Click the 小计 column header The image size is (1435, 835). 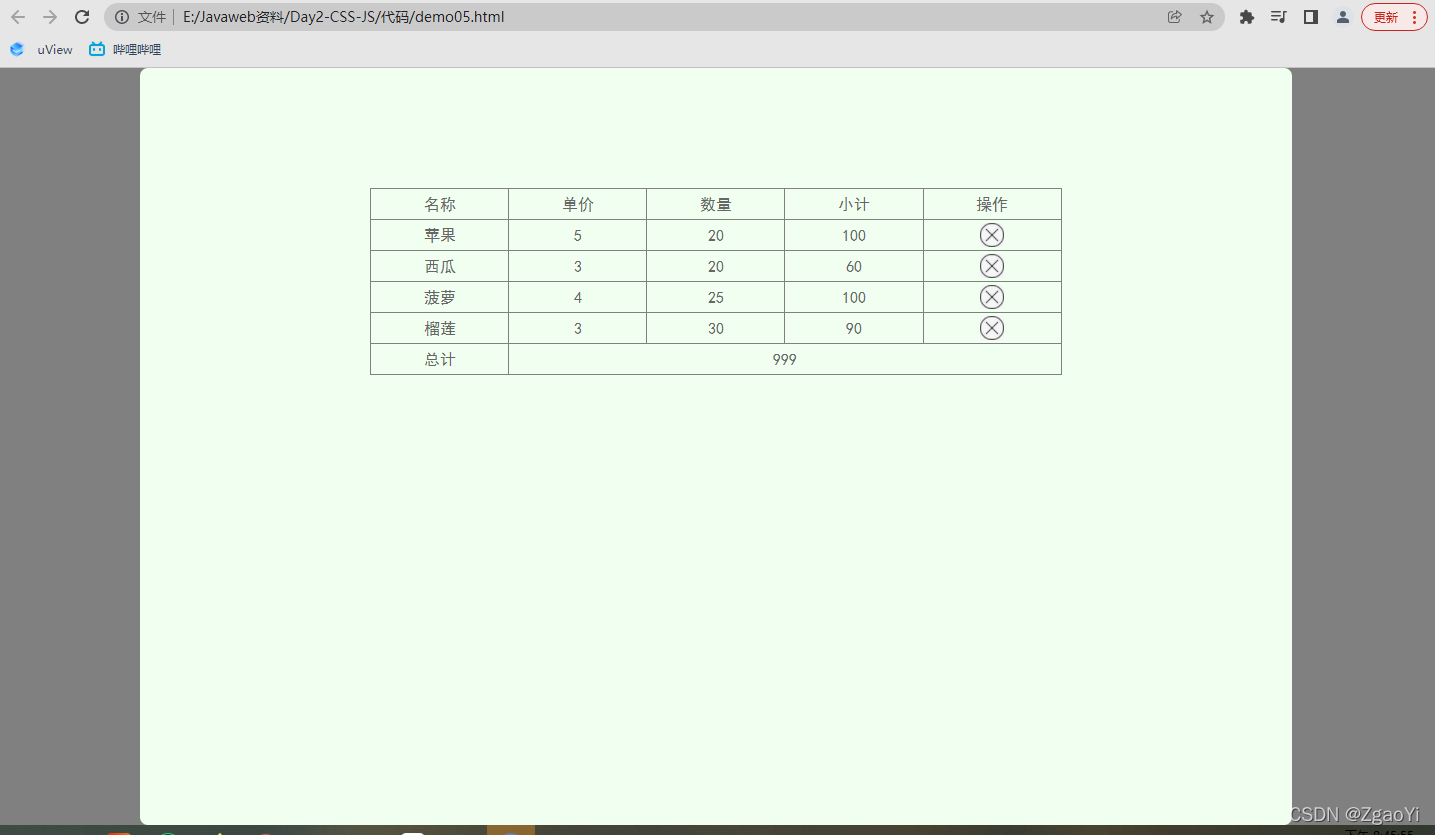(x=853, y=204)
